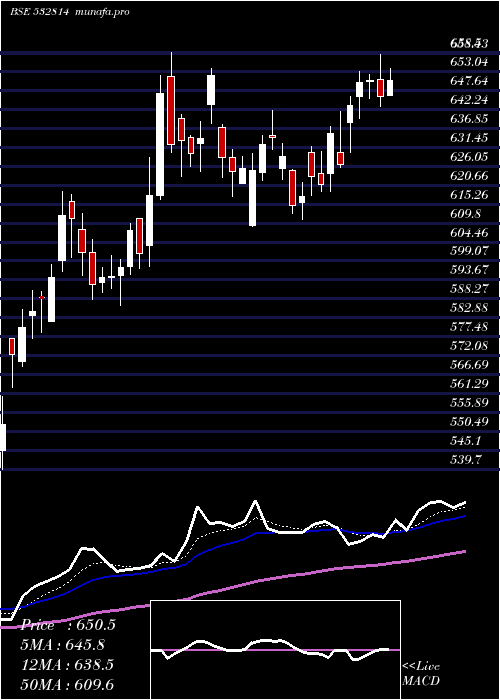Click the <<Live MACD label
Screen dimensions: 500x700
421,674
